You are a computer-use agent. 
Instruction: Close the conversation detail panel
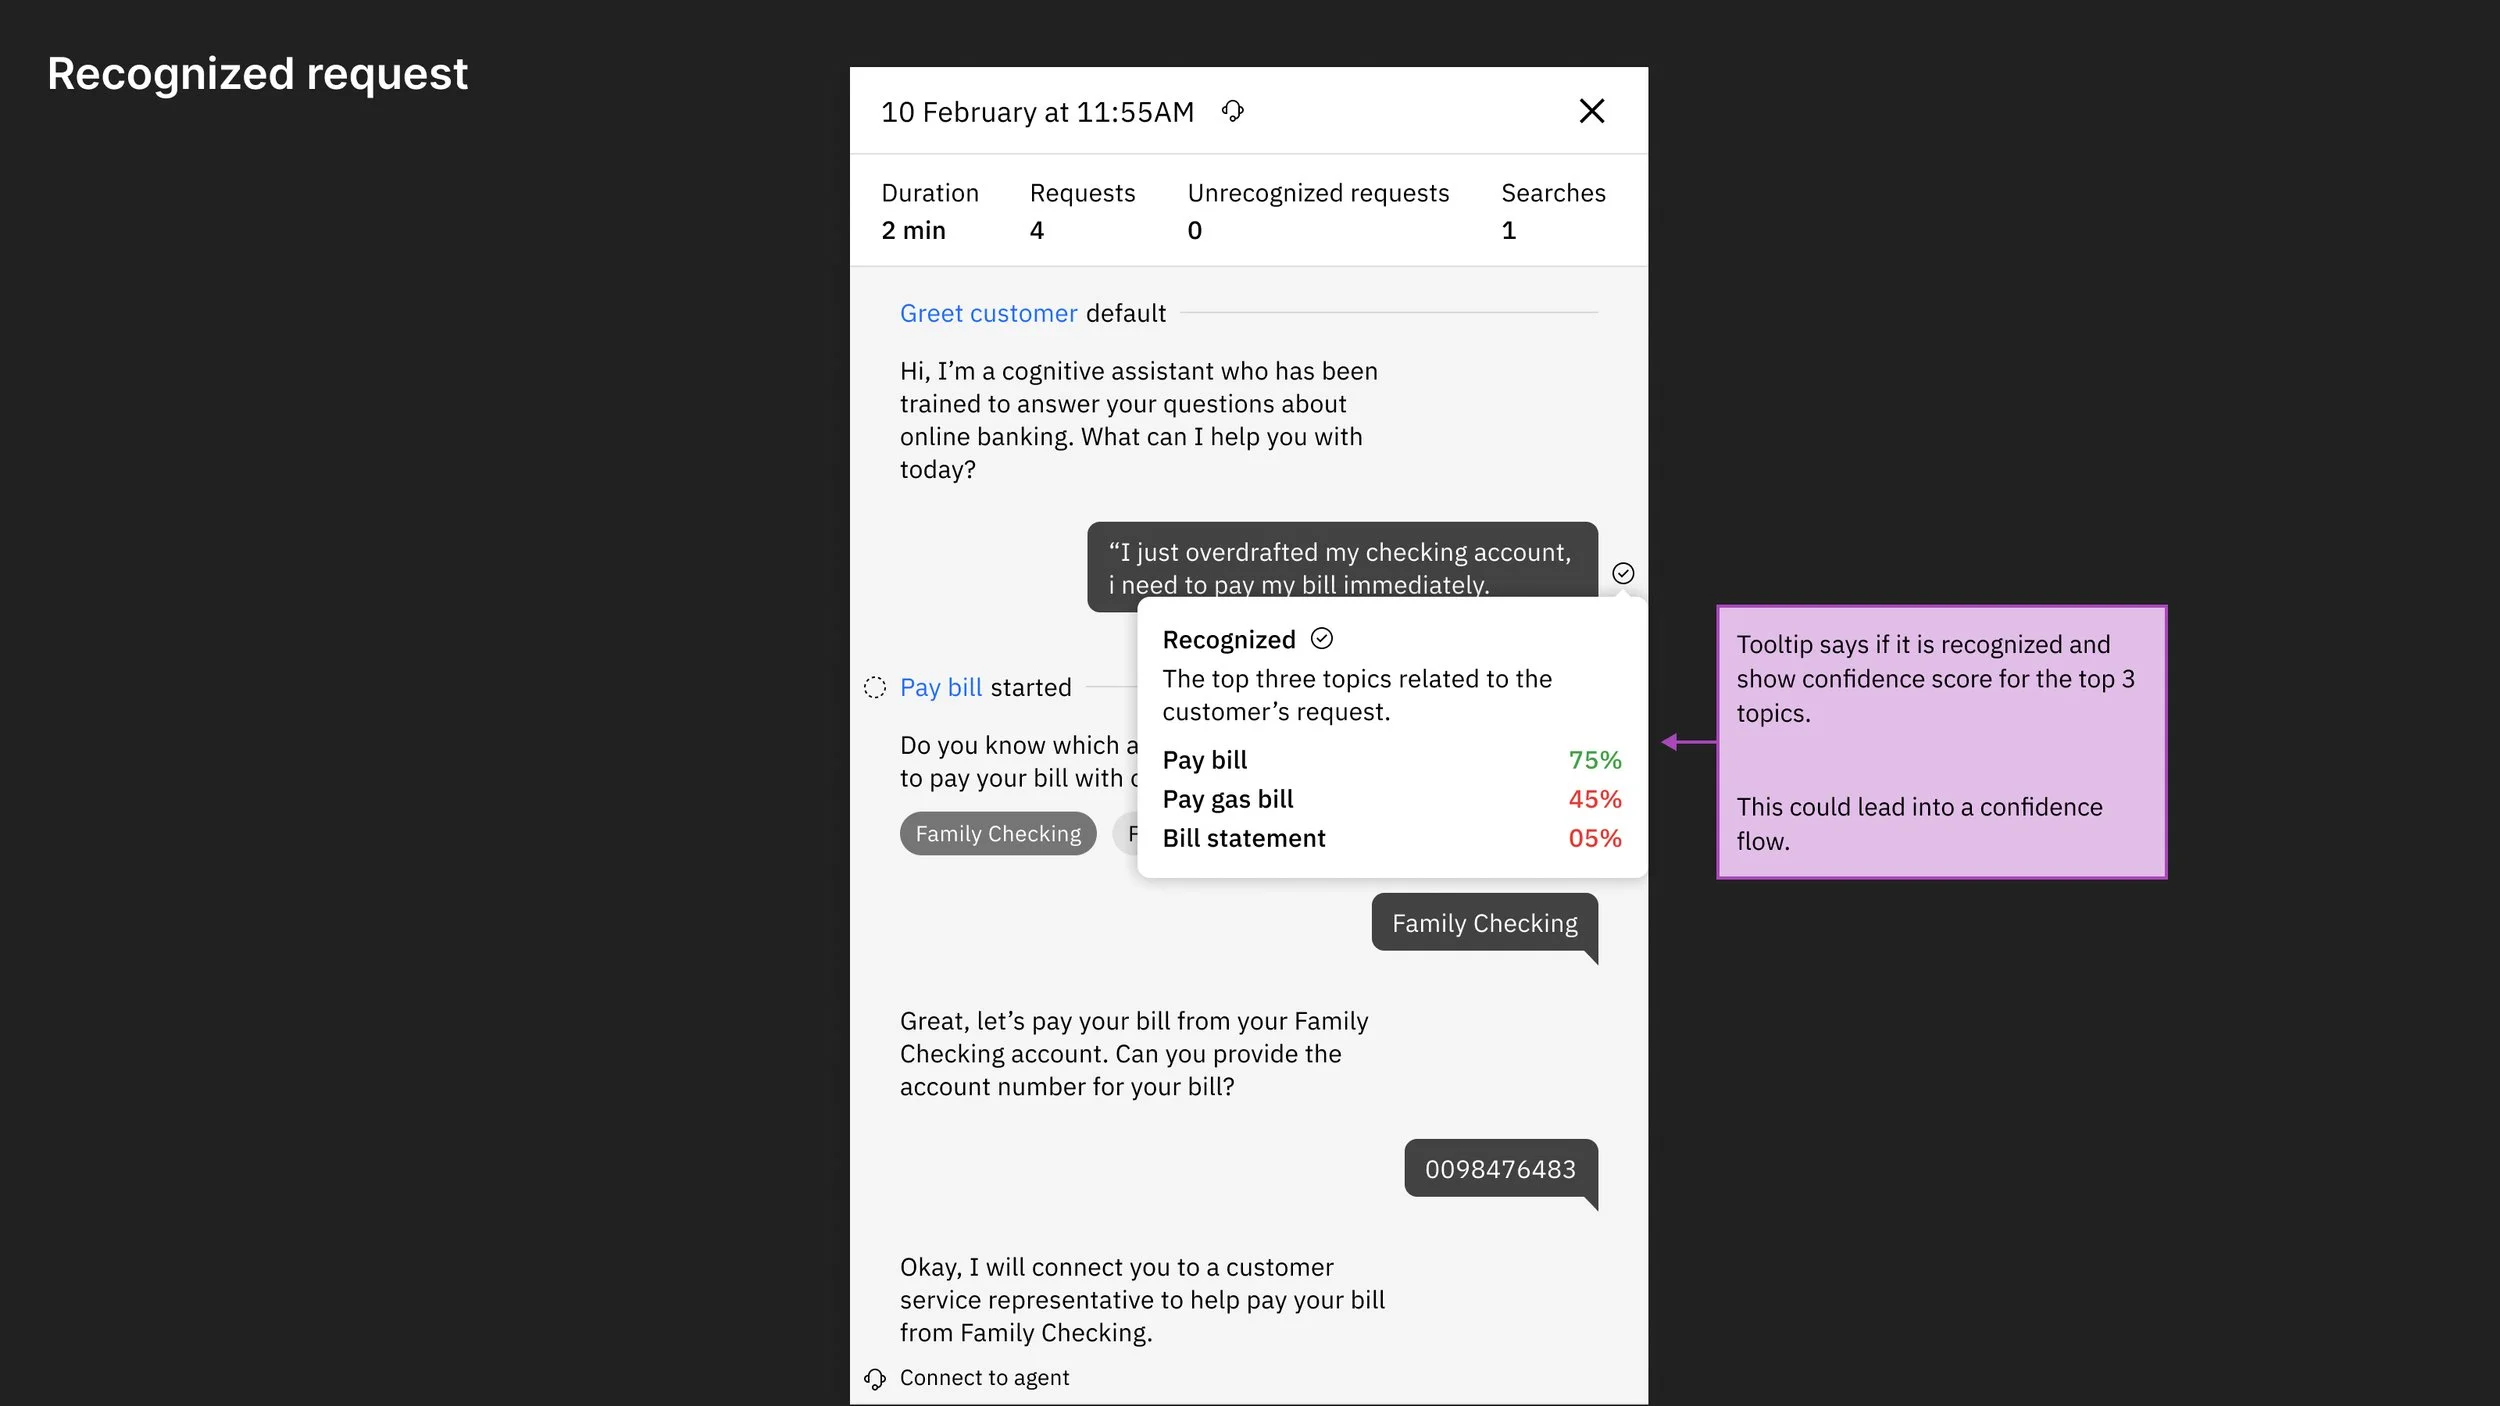[1591, 111]
